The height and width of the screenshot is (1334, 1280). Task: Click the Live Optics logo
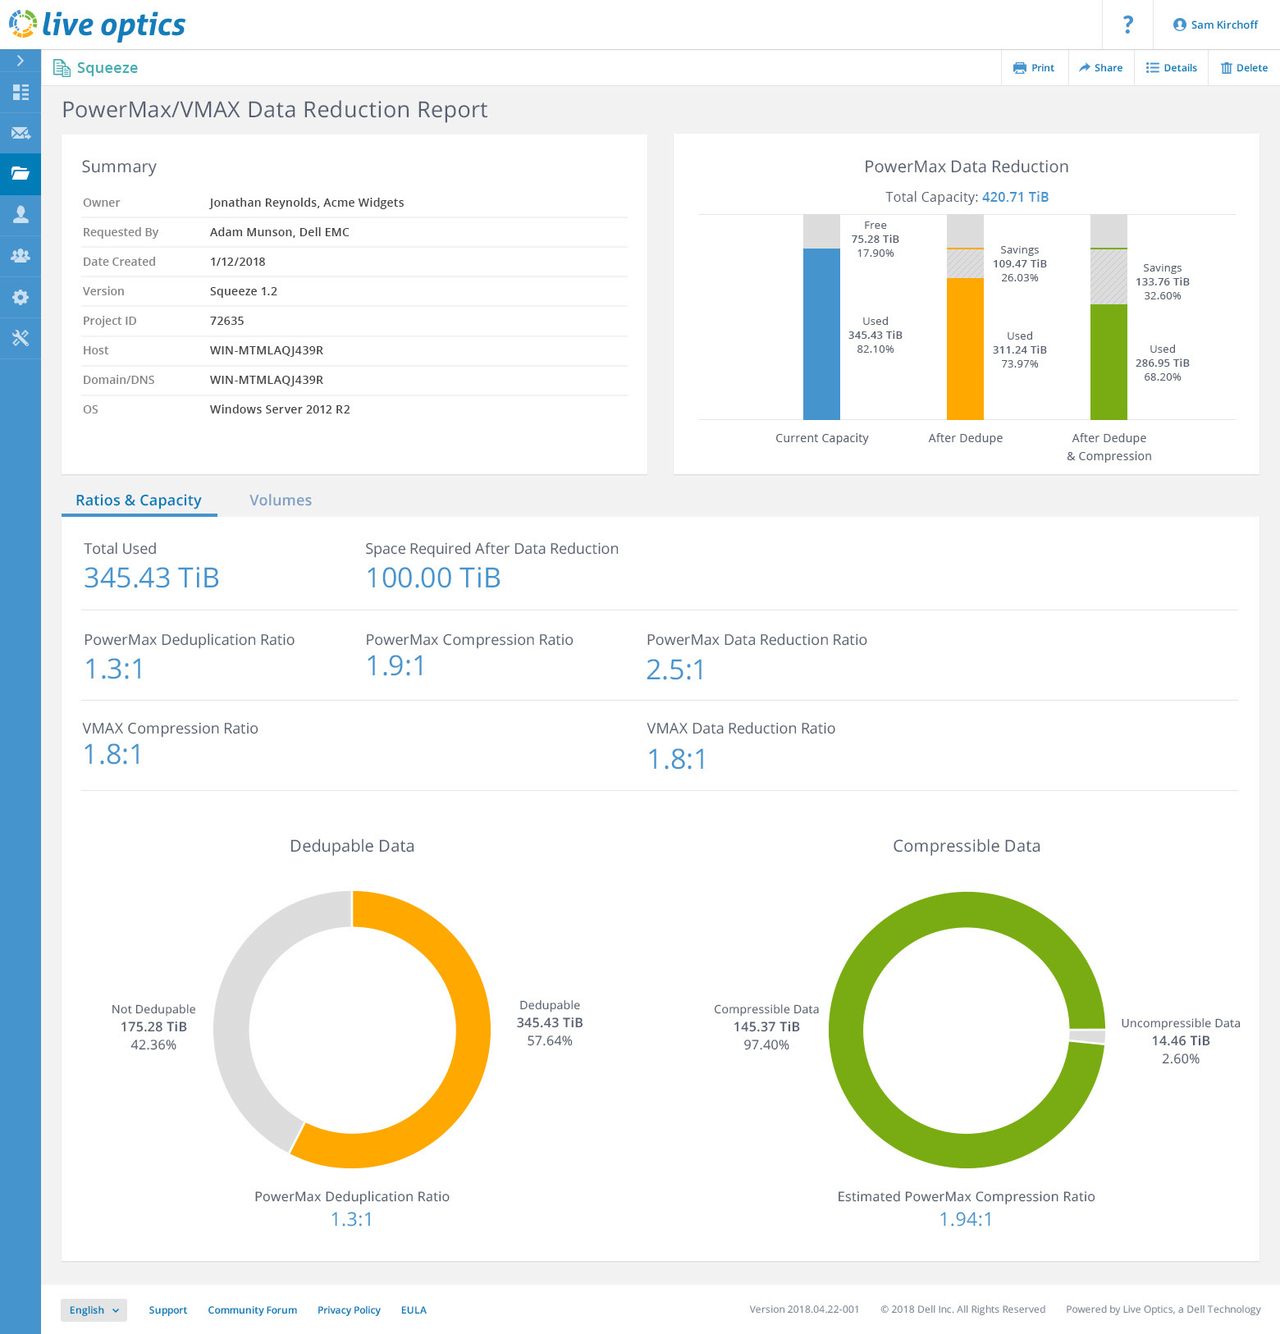(97, 24)
